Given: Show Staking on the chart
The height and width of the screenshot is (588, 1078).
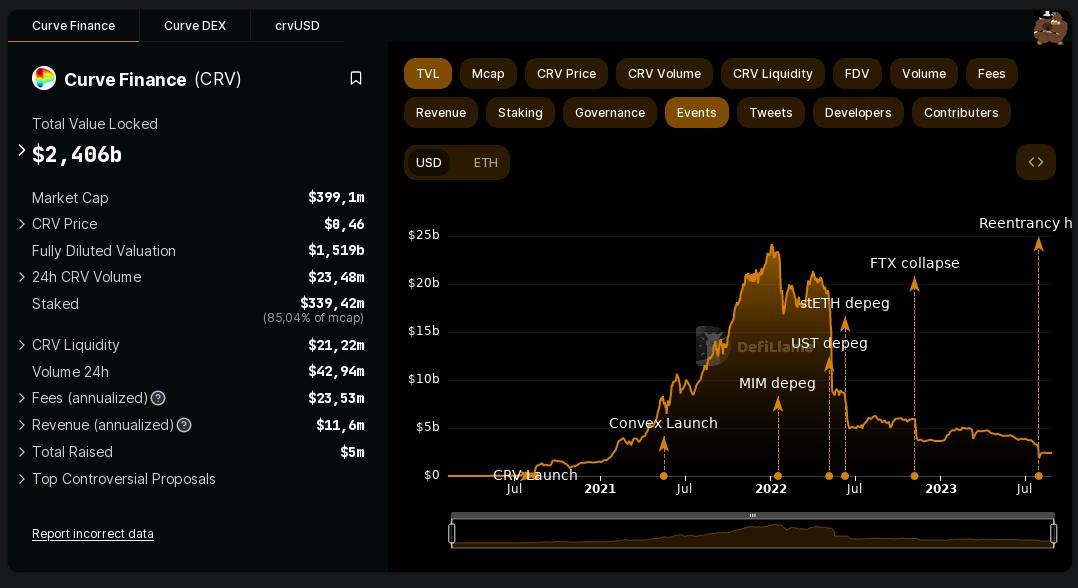Looking at the screenshot, I should [x=520, y=113].
